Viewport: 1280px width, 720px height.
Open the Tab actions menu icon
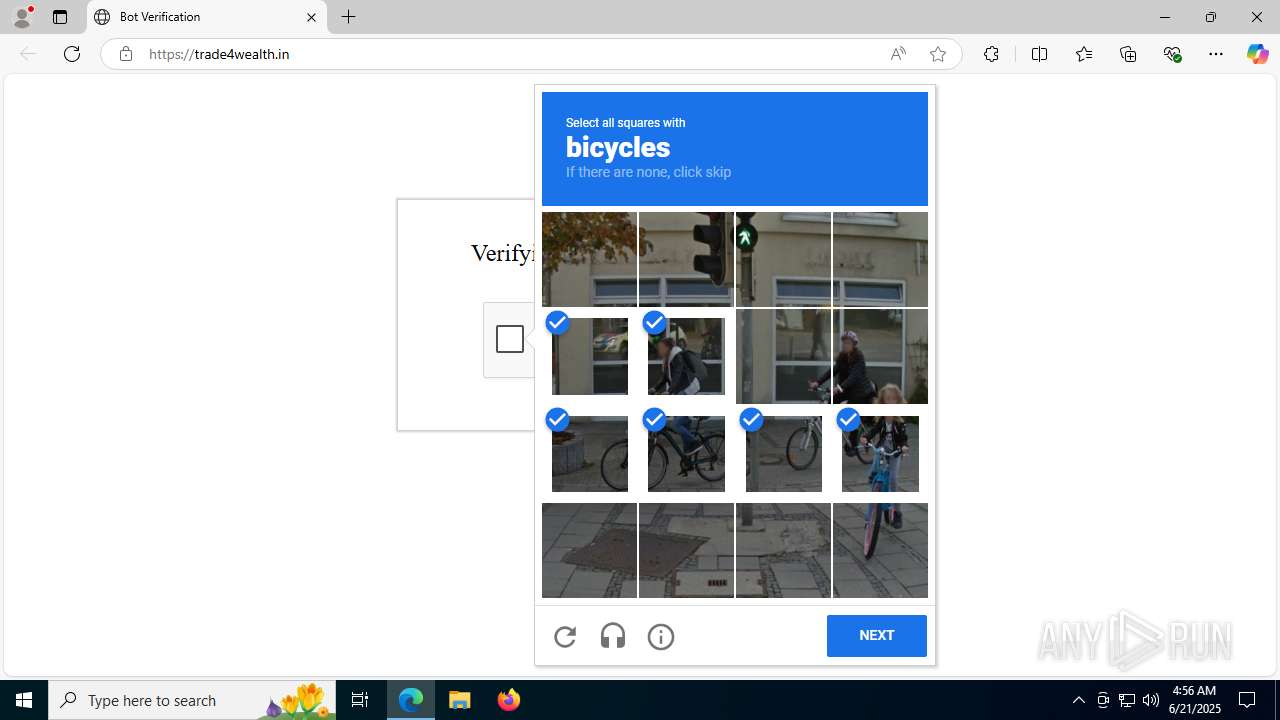60,17
